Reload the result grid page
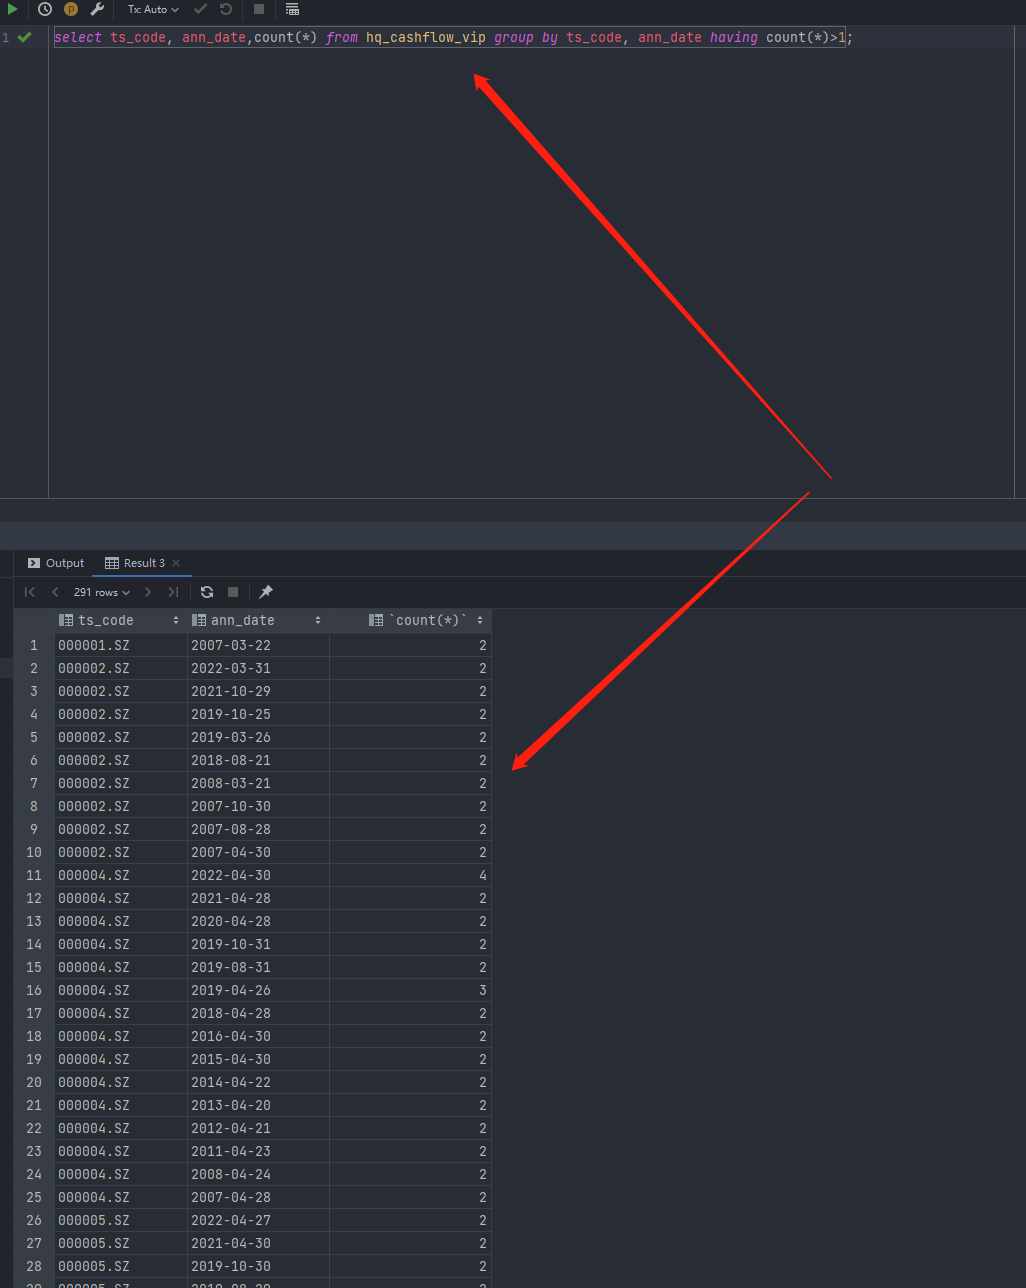Screen dimensions: 1026x1288 point(207,592)
